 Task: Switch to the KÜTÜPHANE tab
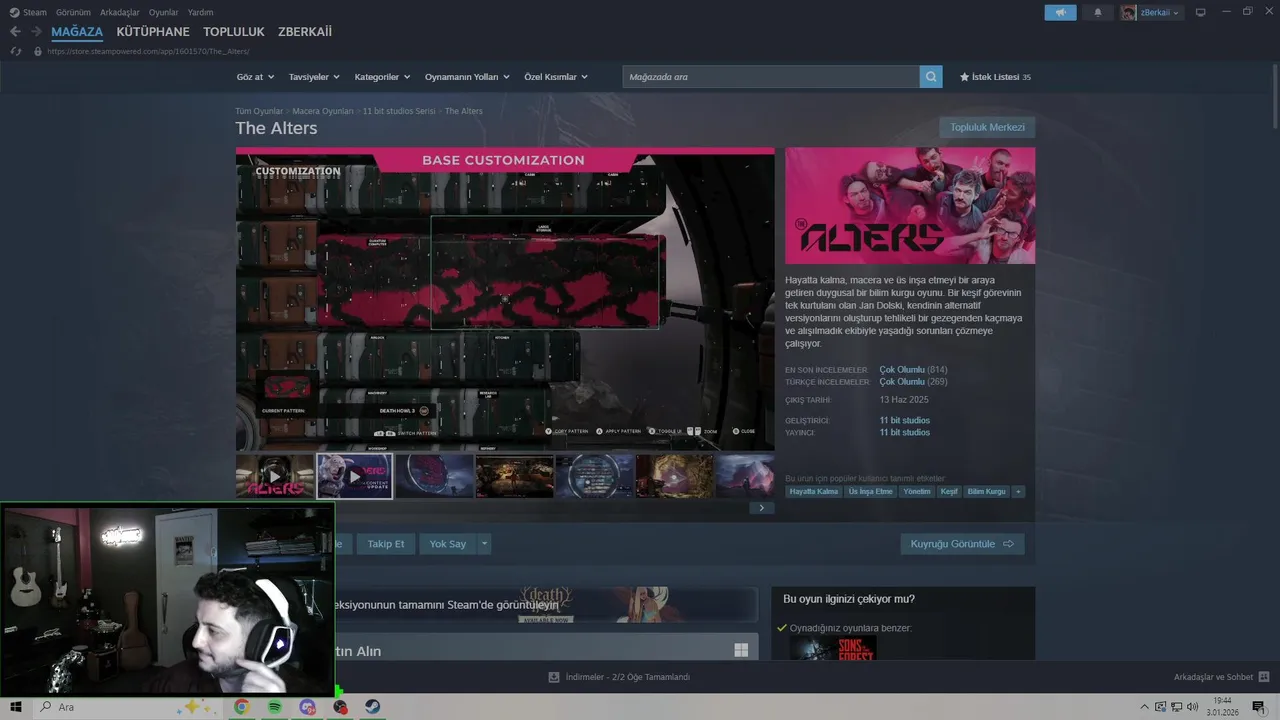pyautogui.click(x=153, y=32)
